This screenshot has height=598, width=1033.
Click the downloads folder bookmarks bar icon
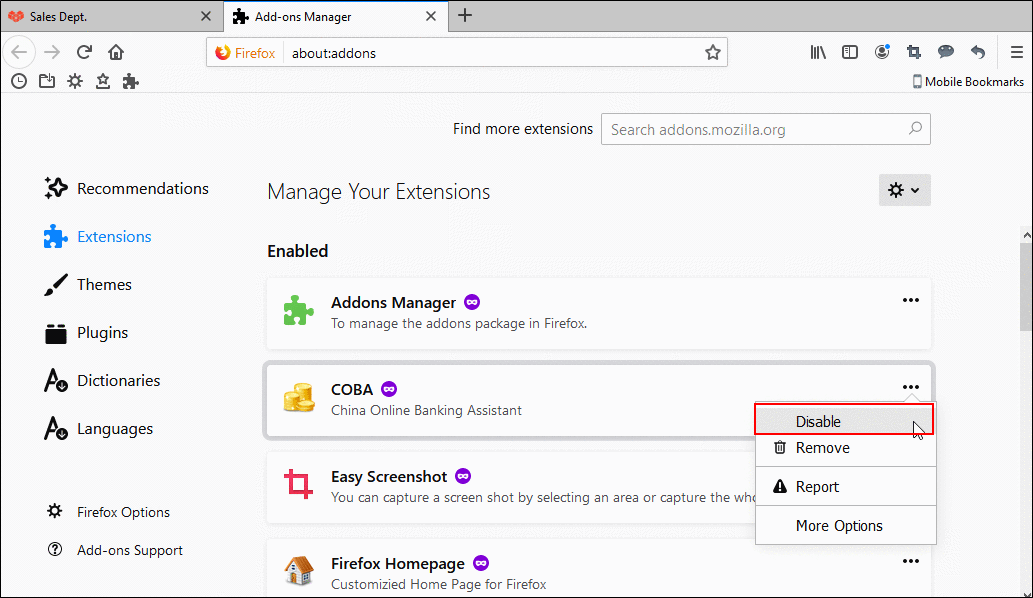pos(47,81)
